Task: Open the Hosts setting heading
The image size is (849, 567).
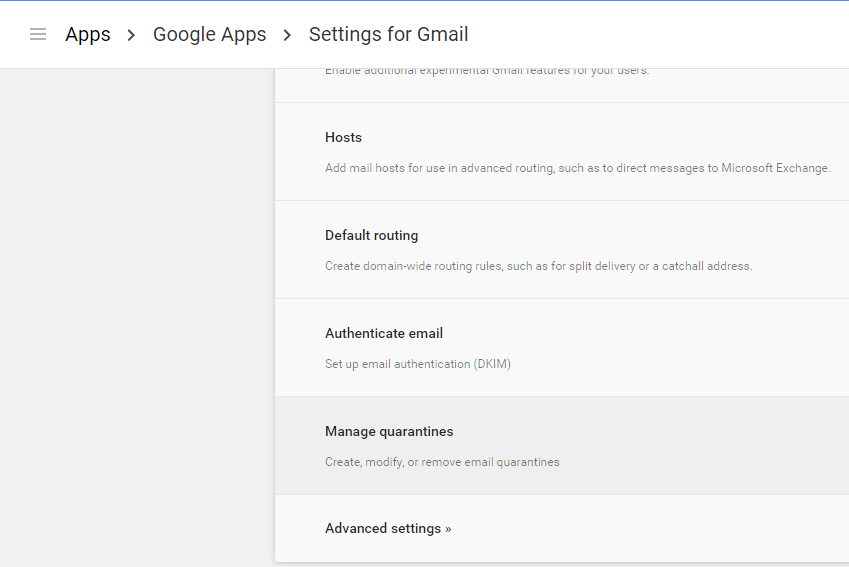Action: tap(343, 137)
